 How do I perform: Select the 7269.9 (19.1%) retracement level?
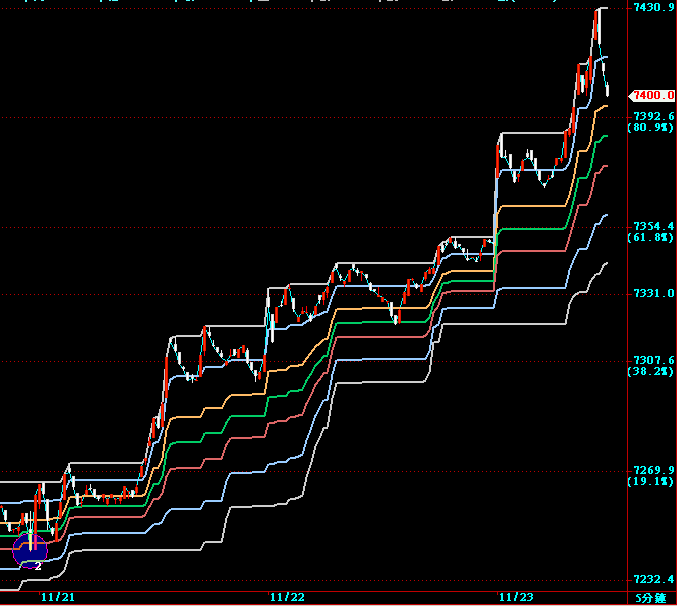click(x=651, y=476)
